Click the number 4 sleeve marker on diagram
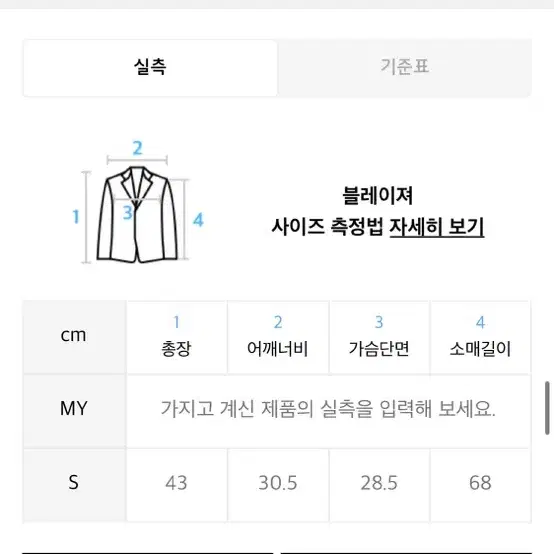Viewport: 554px width, 554px height. pos(198,220)
